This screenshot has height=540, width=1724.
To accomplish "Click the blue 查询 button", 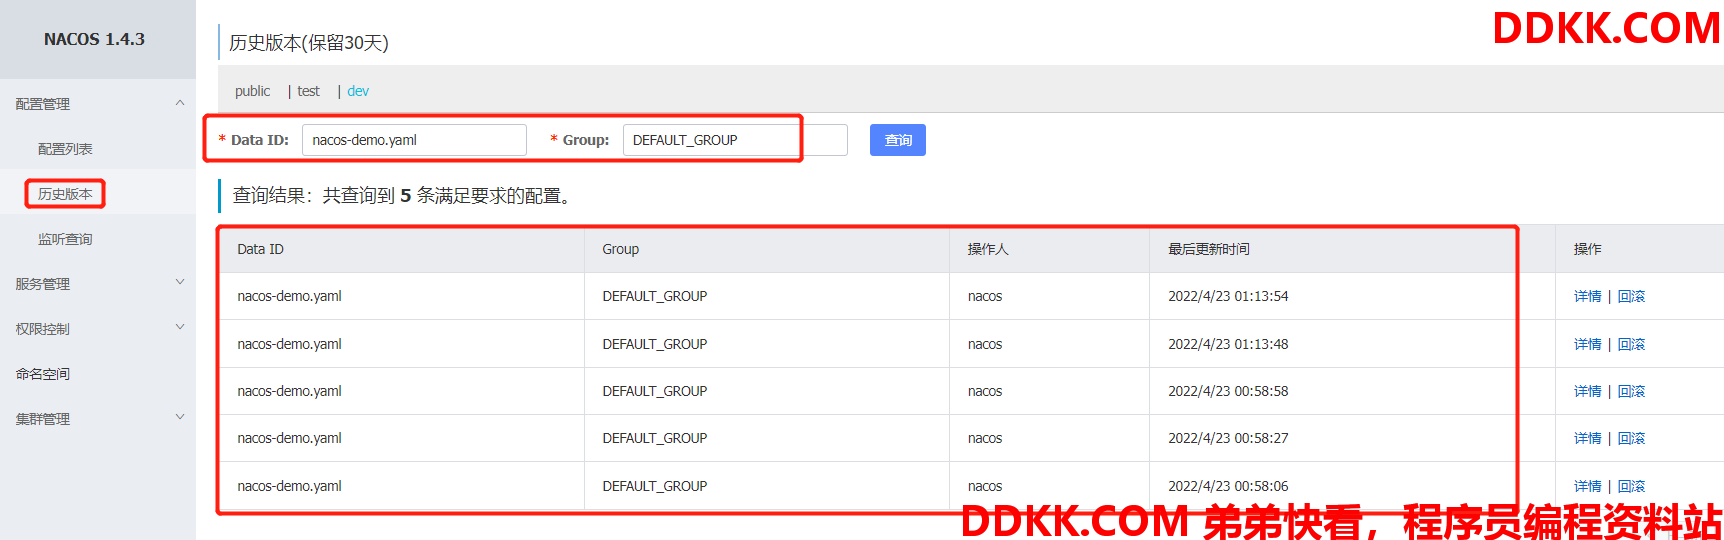I will tap(898, 140).
